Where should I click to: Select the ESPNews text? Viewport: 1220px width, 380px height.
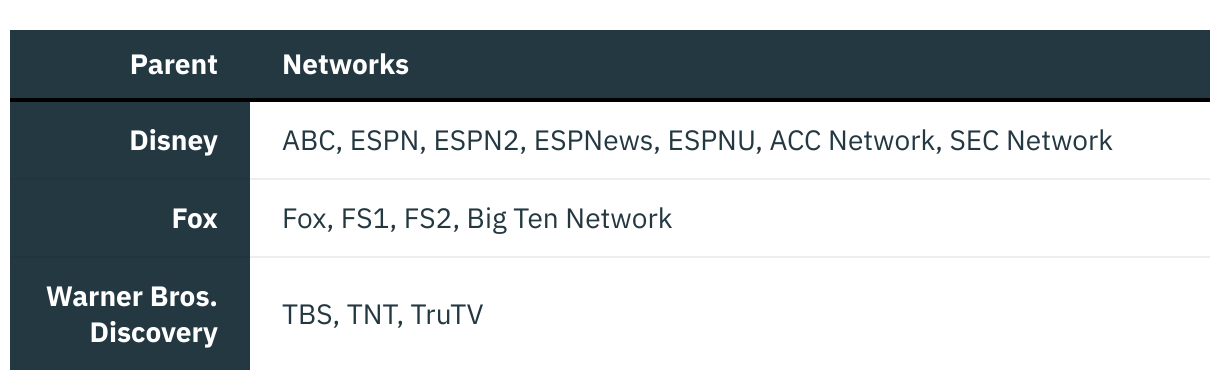tap(594, 141)
